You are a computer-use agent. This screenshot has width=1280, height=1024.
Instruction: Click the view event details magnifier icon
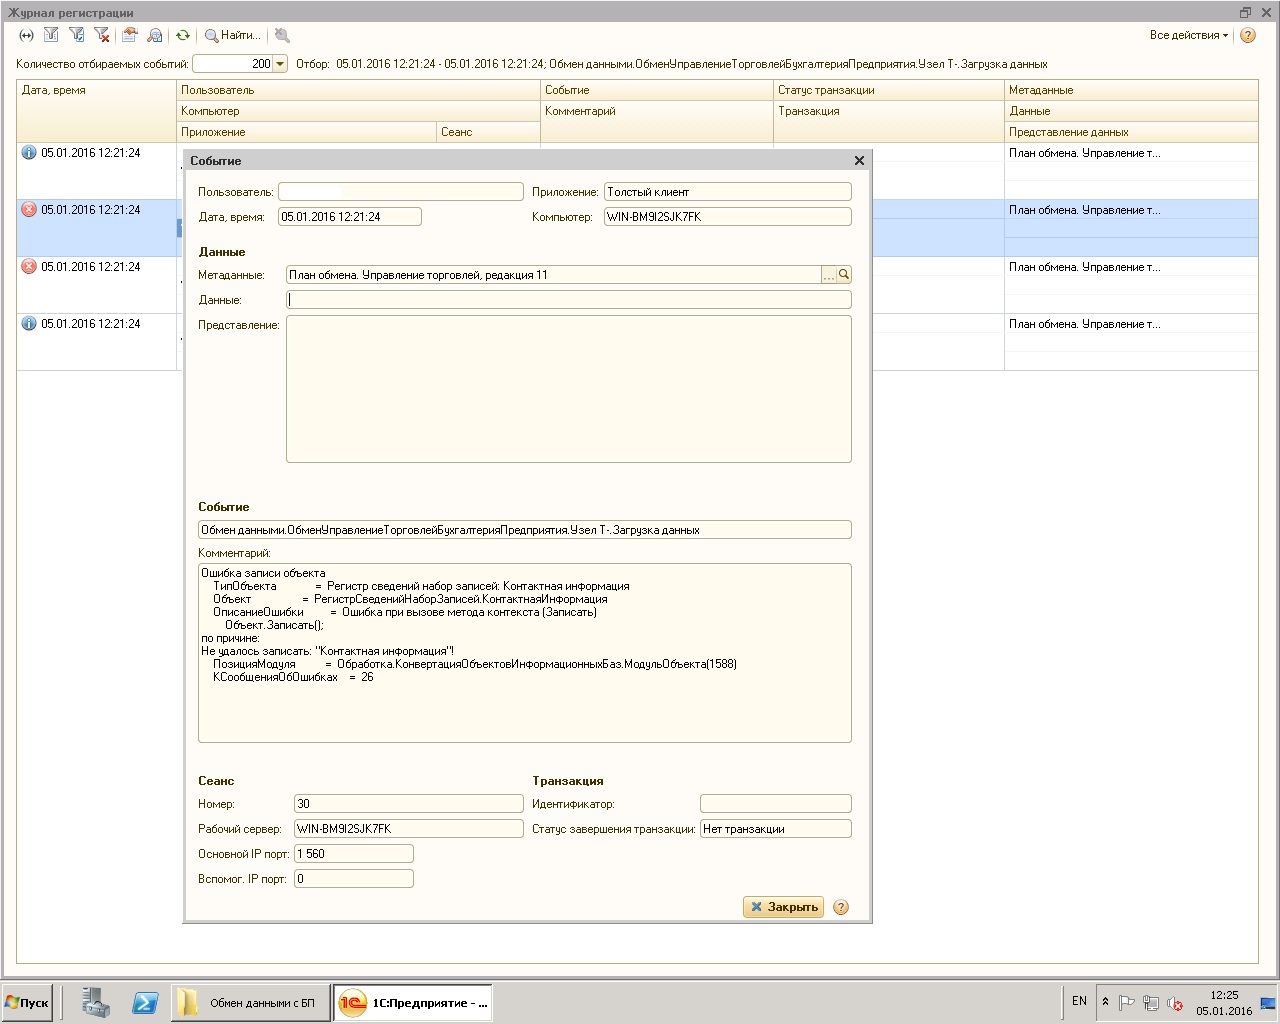pos(155,35)
